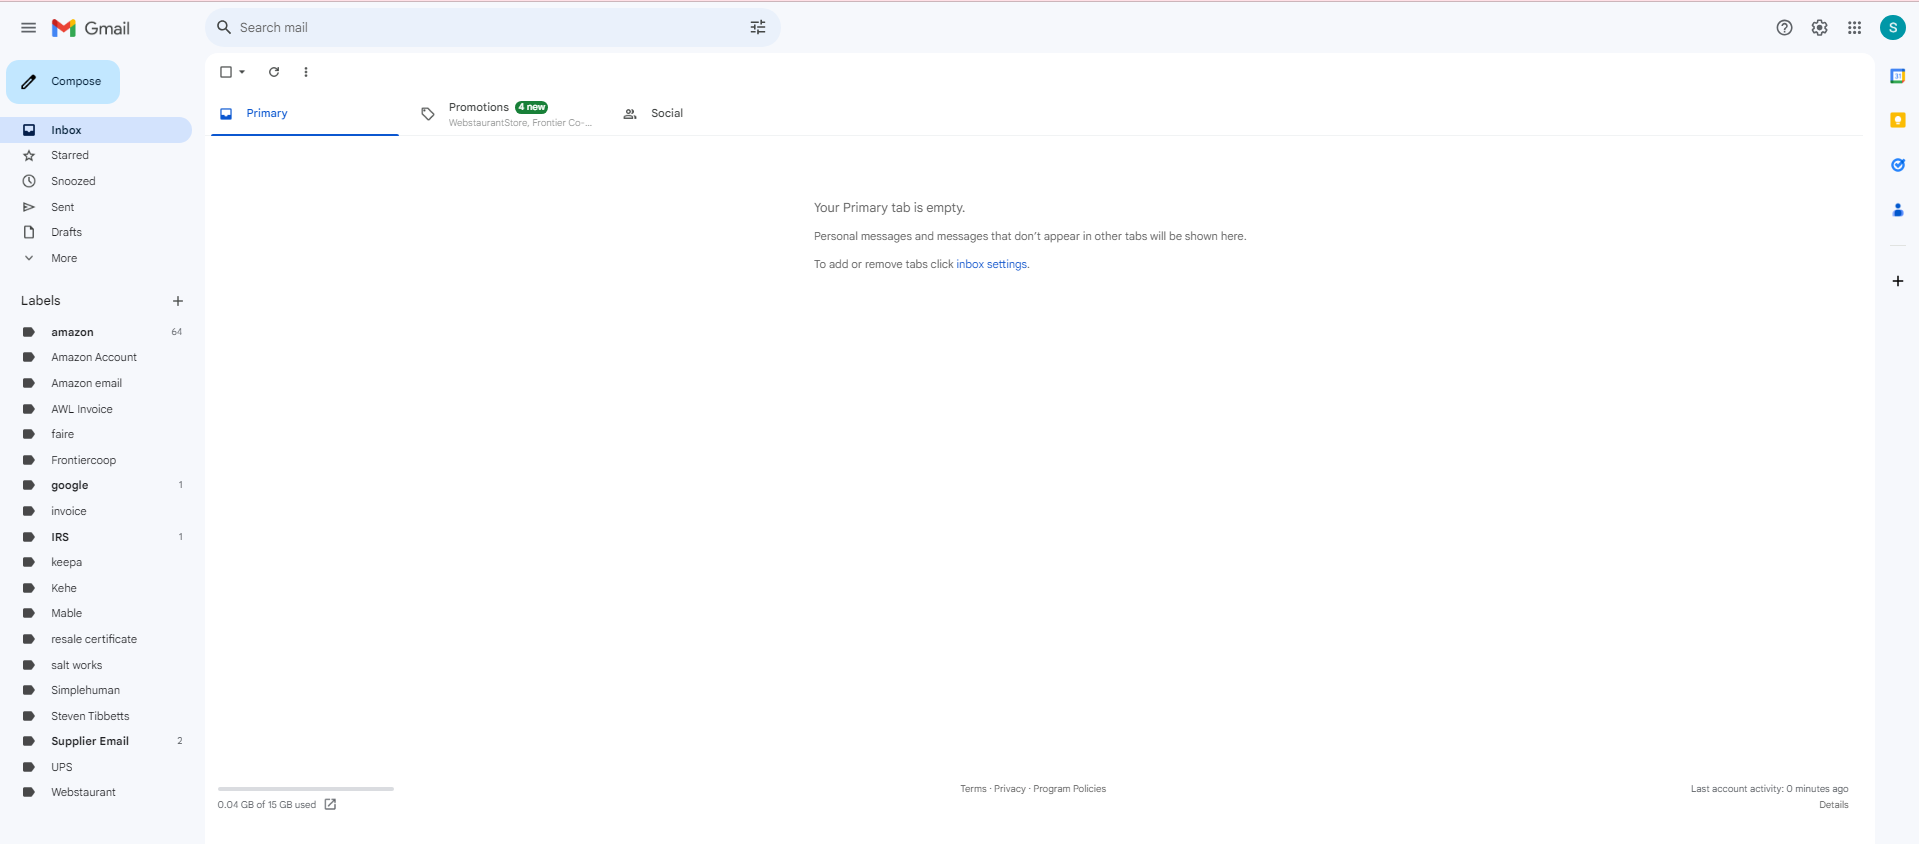
Task: Open the Google account avatar
Action: click(x=1892, y=28)
